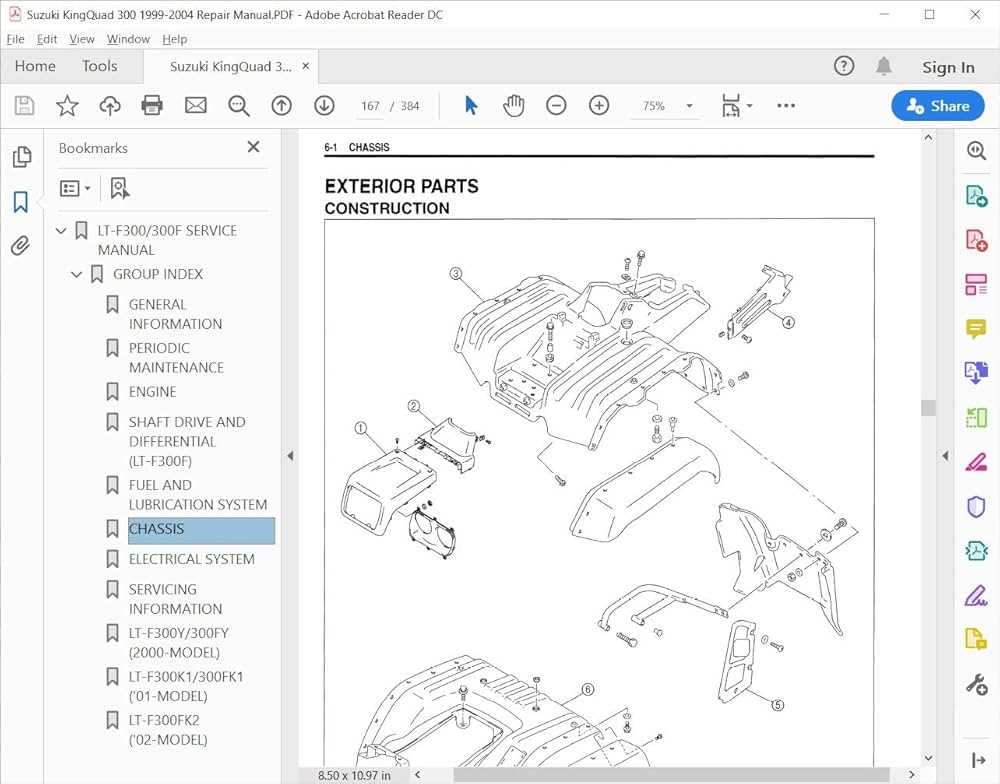Open Organize Pages tool
This screenshot has width=1000, height=784.
click(976, 285)
